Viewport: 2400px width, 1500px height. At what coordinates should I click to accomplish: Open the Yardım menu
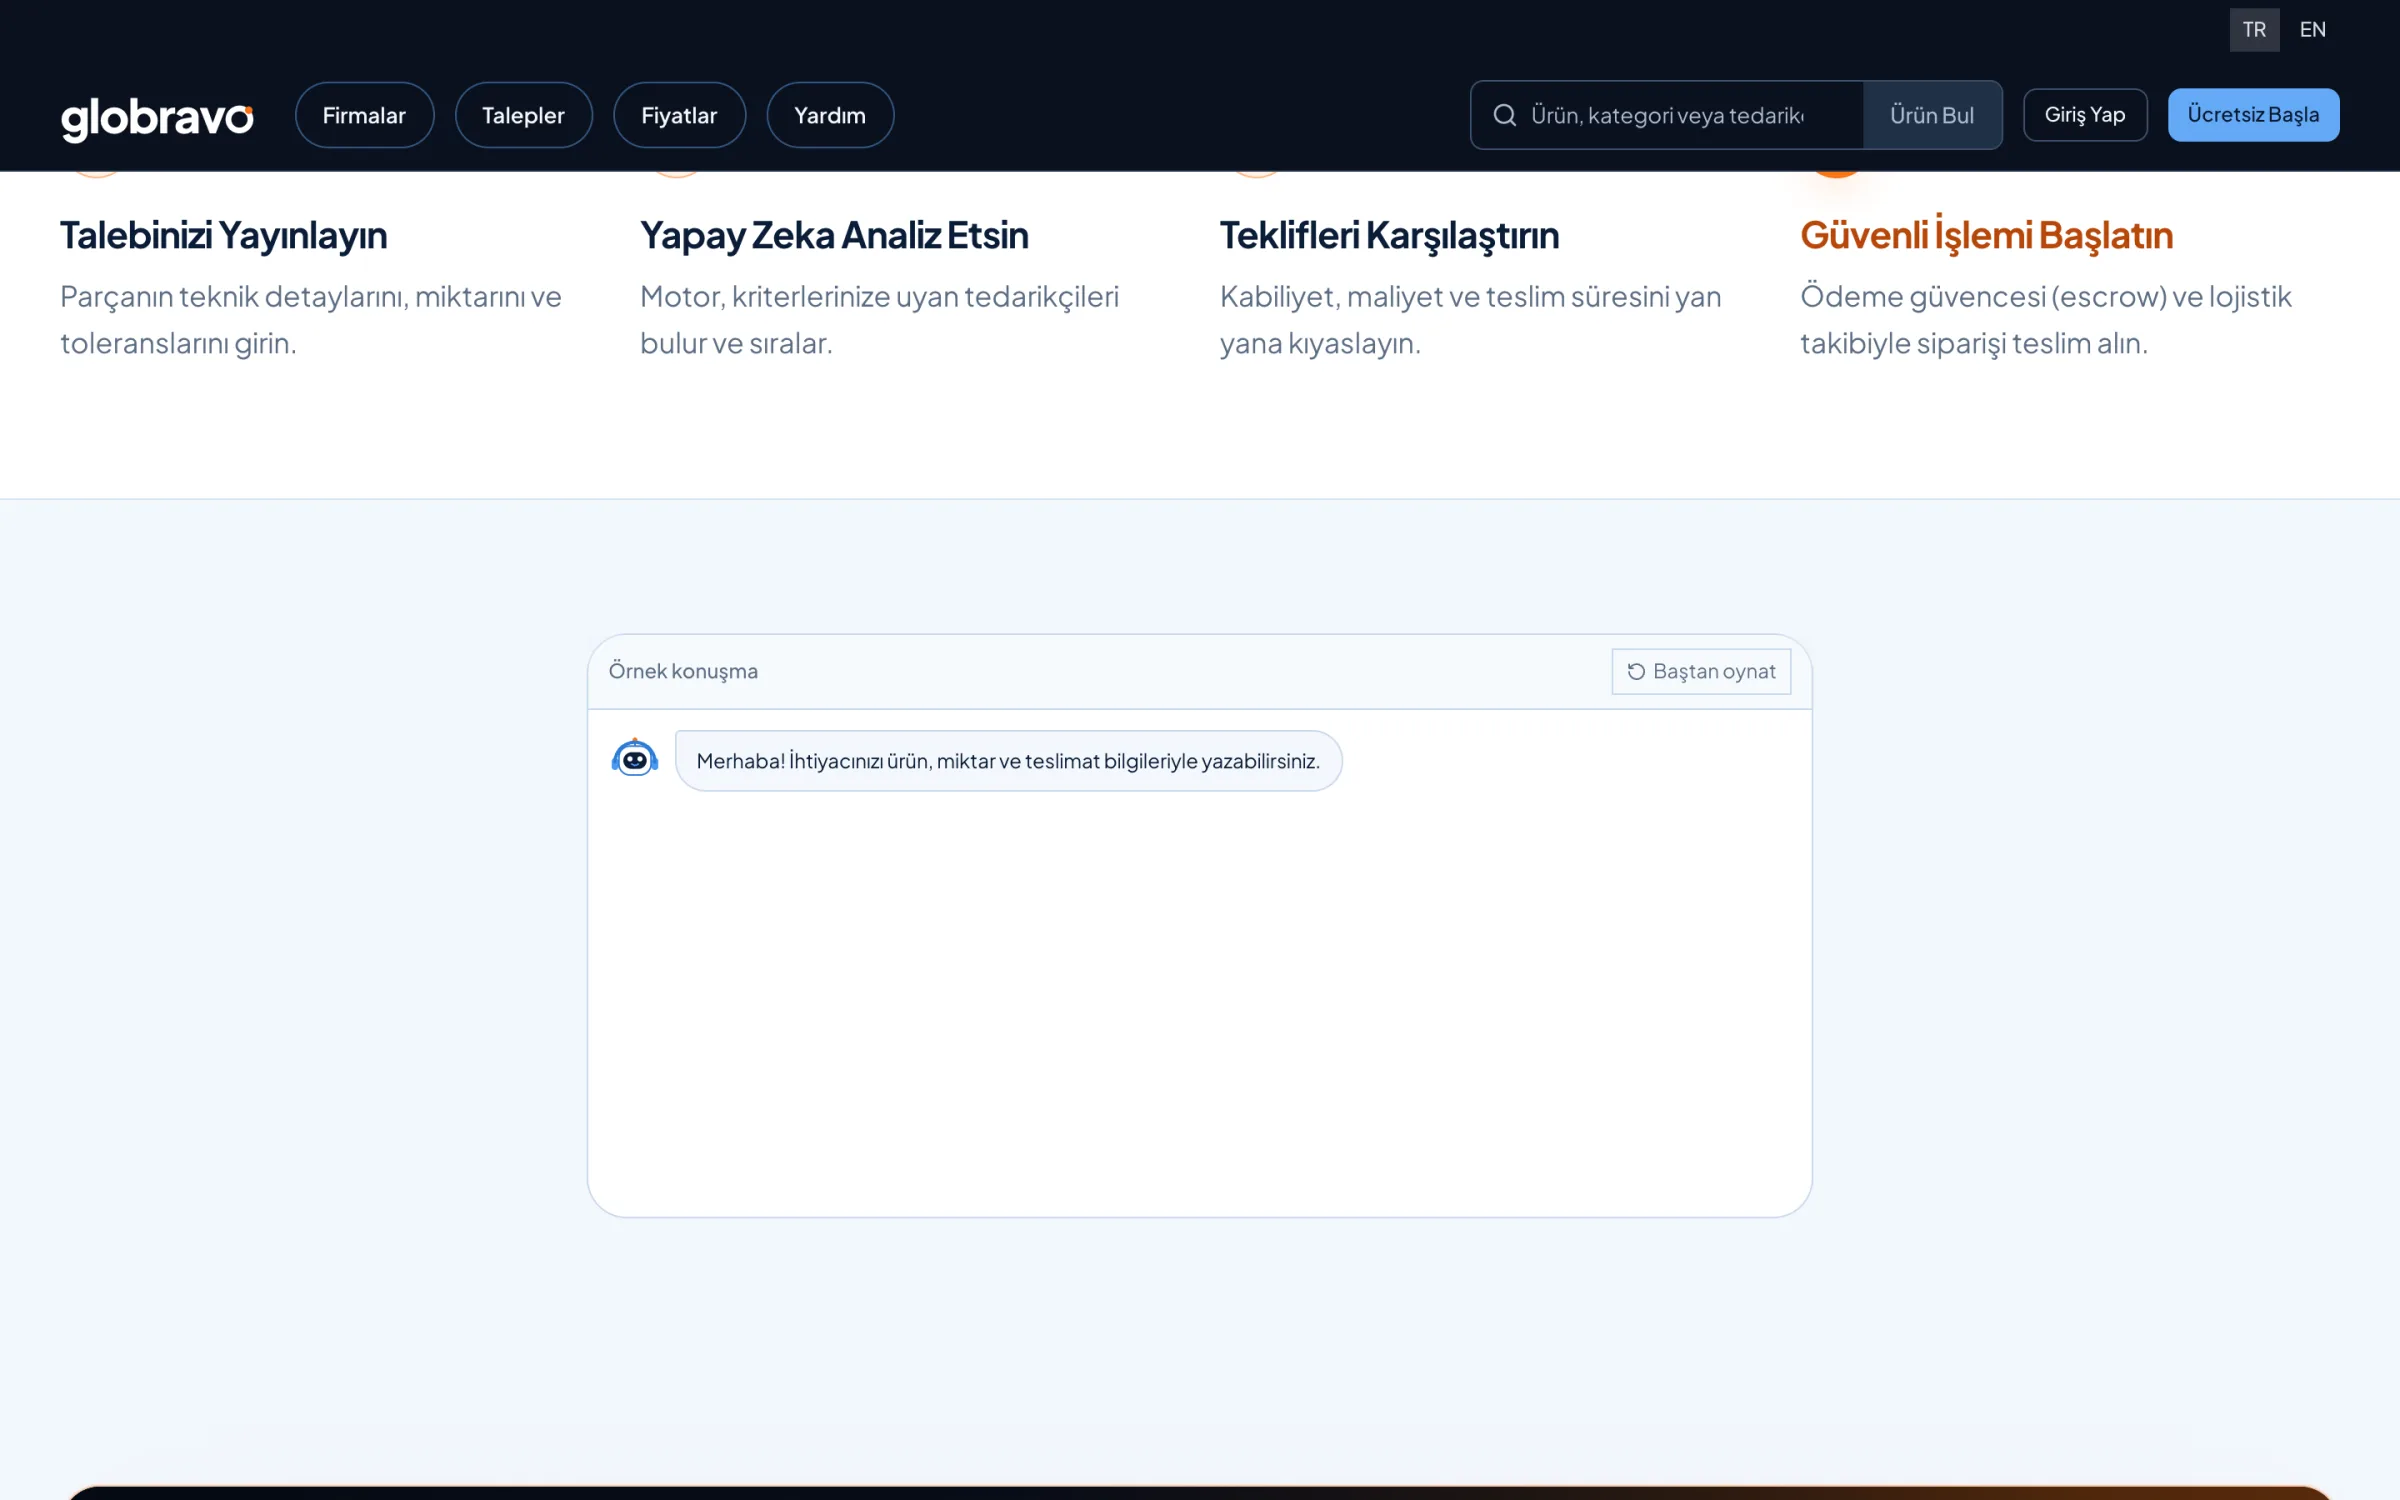coord(830,115)
